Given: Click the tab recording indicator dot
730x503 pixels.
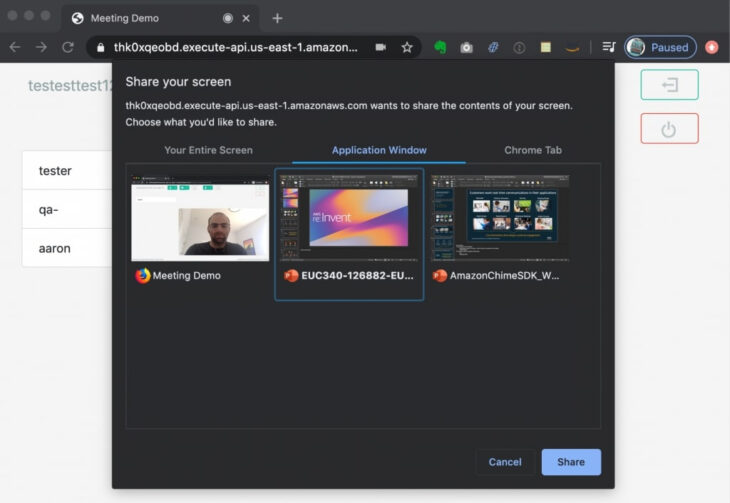Looking at the screenshot, I should (x=228, y=18).
